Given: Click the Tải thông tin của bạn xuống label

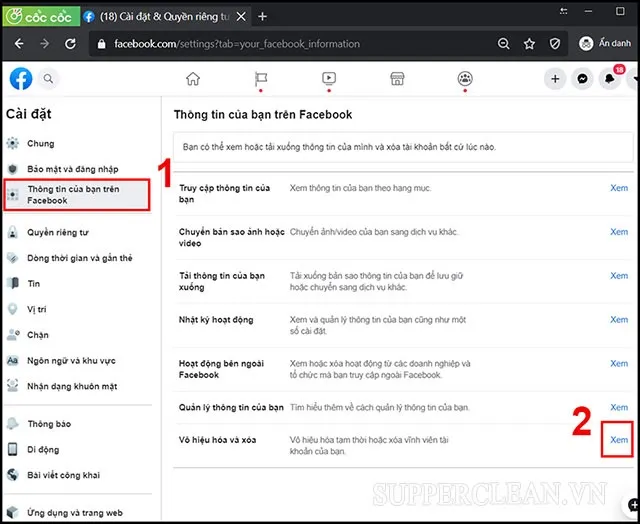Looking at the screenshot, I should pos(222,282).
